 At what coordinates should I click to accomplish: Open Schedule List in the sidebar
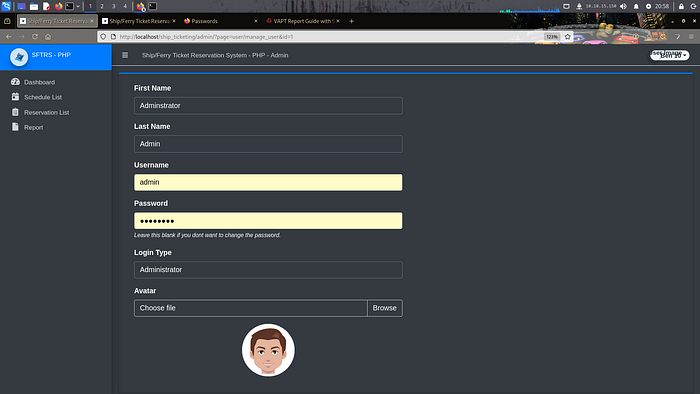click(x=56, y=97)
